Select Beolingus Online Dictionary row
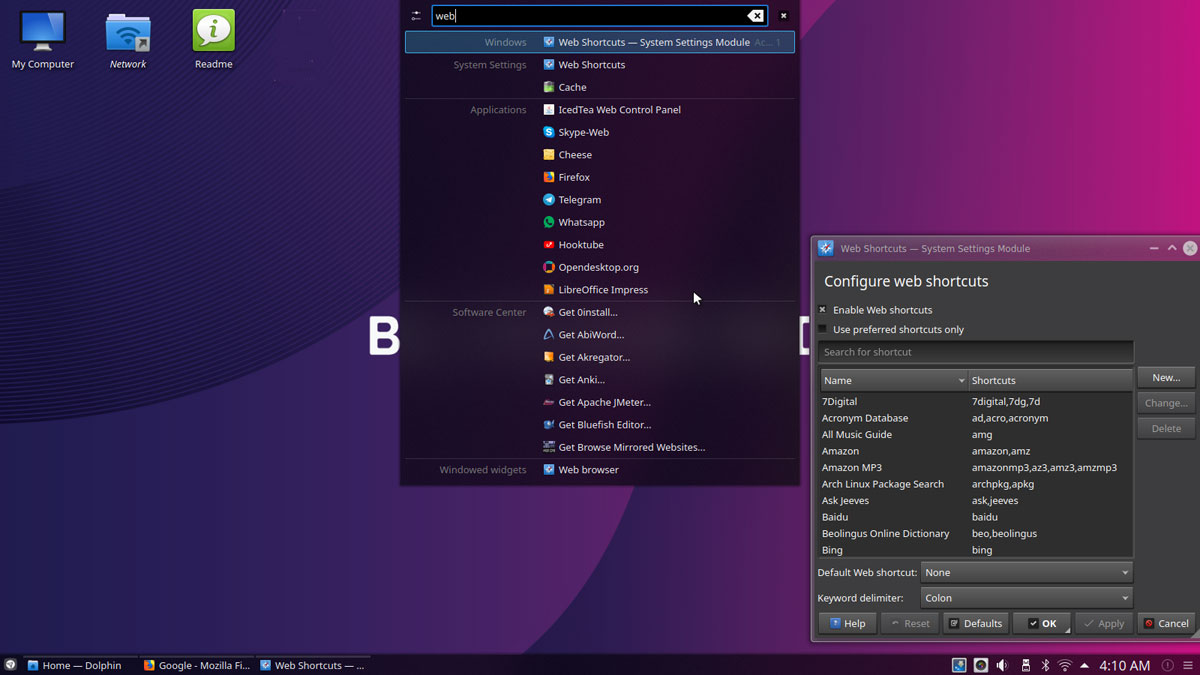 coord(976,533)
